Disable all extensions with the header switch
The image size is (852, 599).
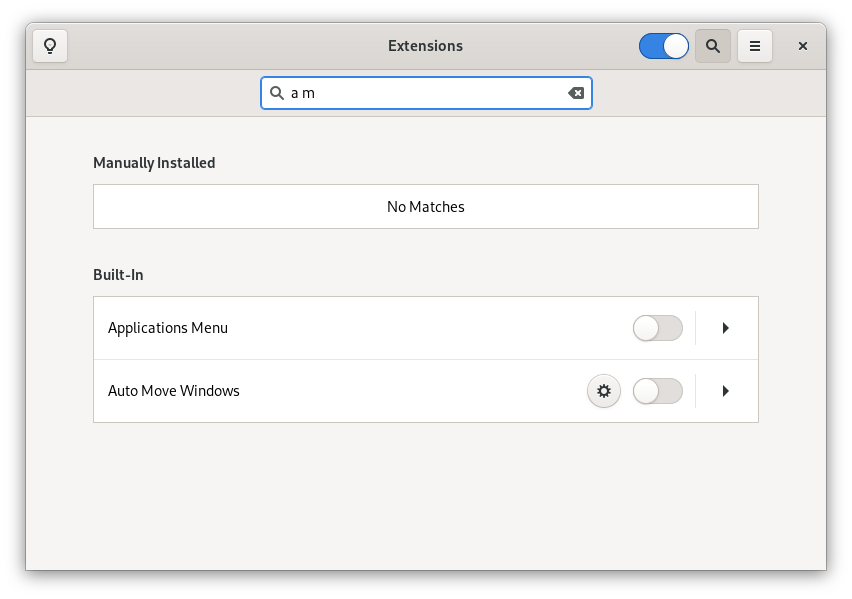[664, 46]
